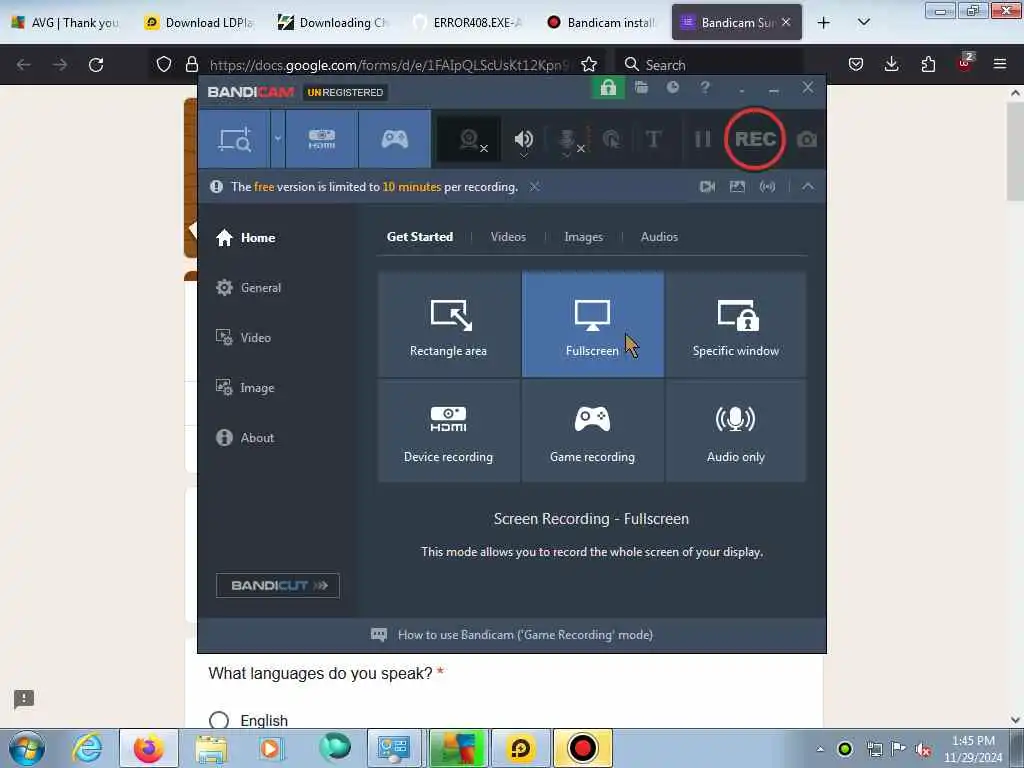Image resolution: width=1024 pixels, height=768 pixels.
Task: Open output folder icon in Bandicam title bar
Action: [641, 88]
